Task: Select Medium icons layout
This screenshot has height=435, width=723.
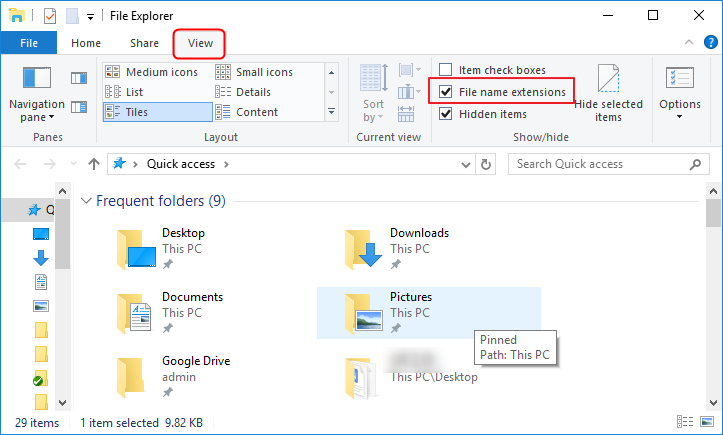Action: pyautogui.click(x=157, y=72)
